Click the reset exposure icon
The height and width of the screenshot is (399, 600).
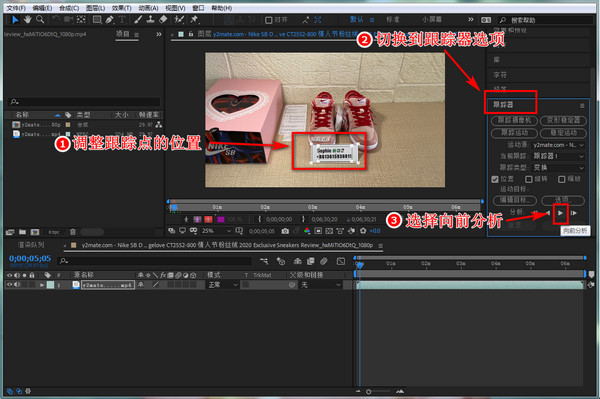point(363,231)
